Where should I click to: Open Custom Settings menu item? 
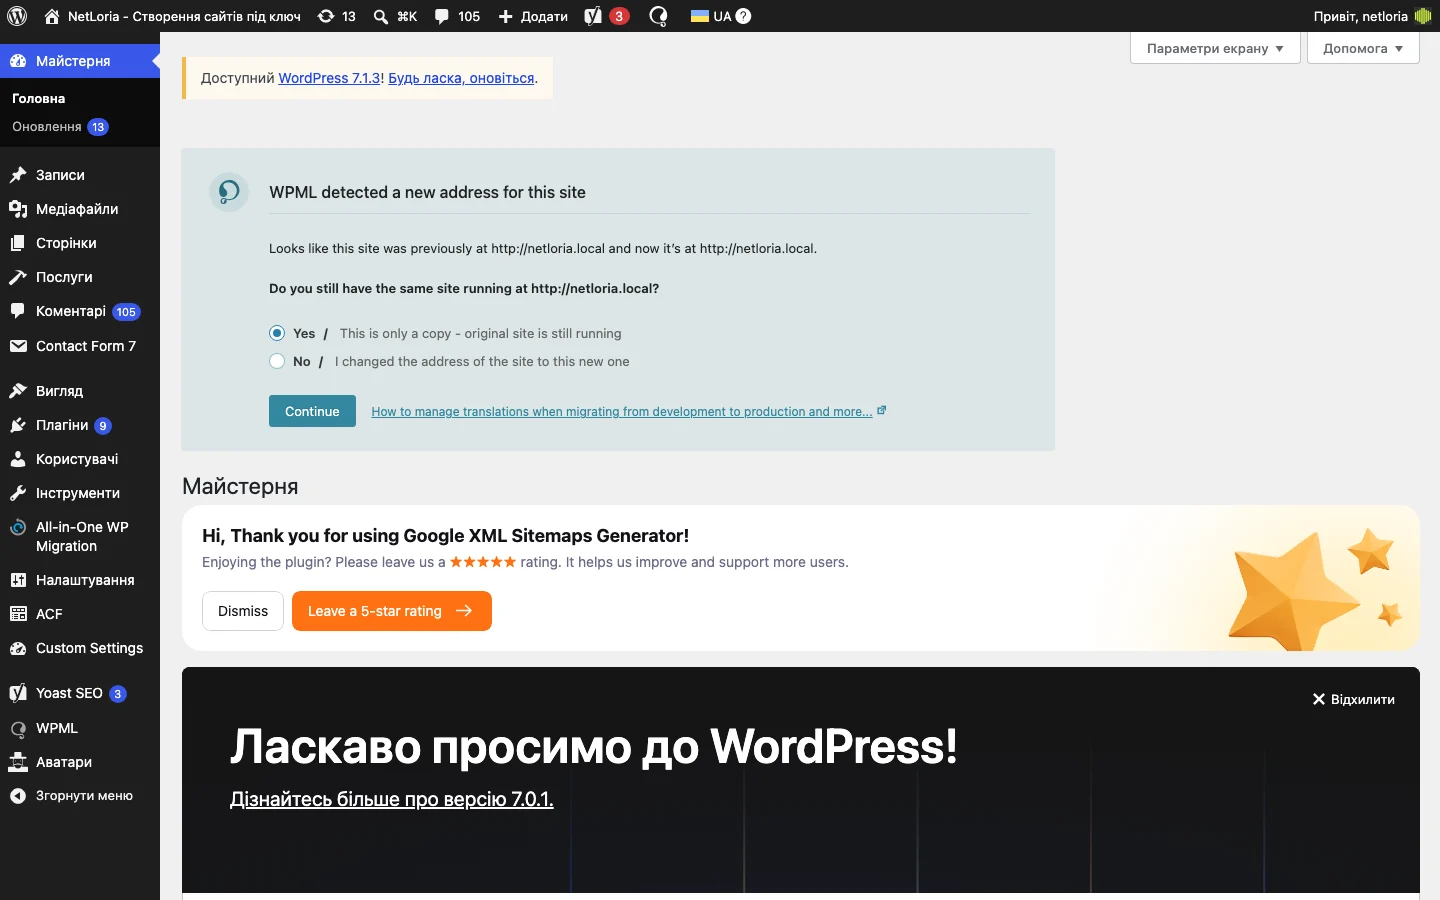80,648
